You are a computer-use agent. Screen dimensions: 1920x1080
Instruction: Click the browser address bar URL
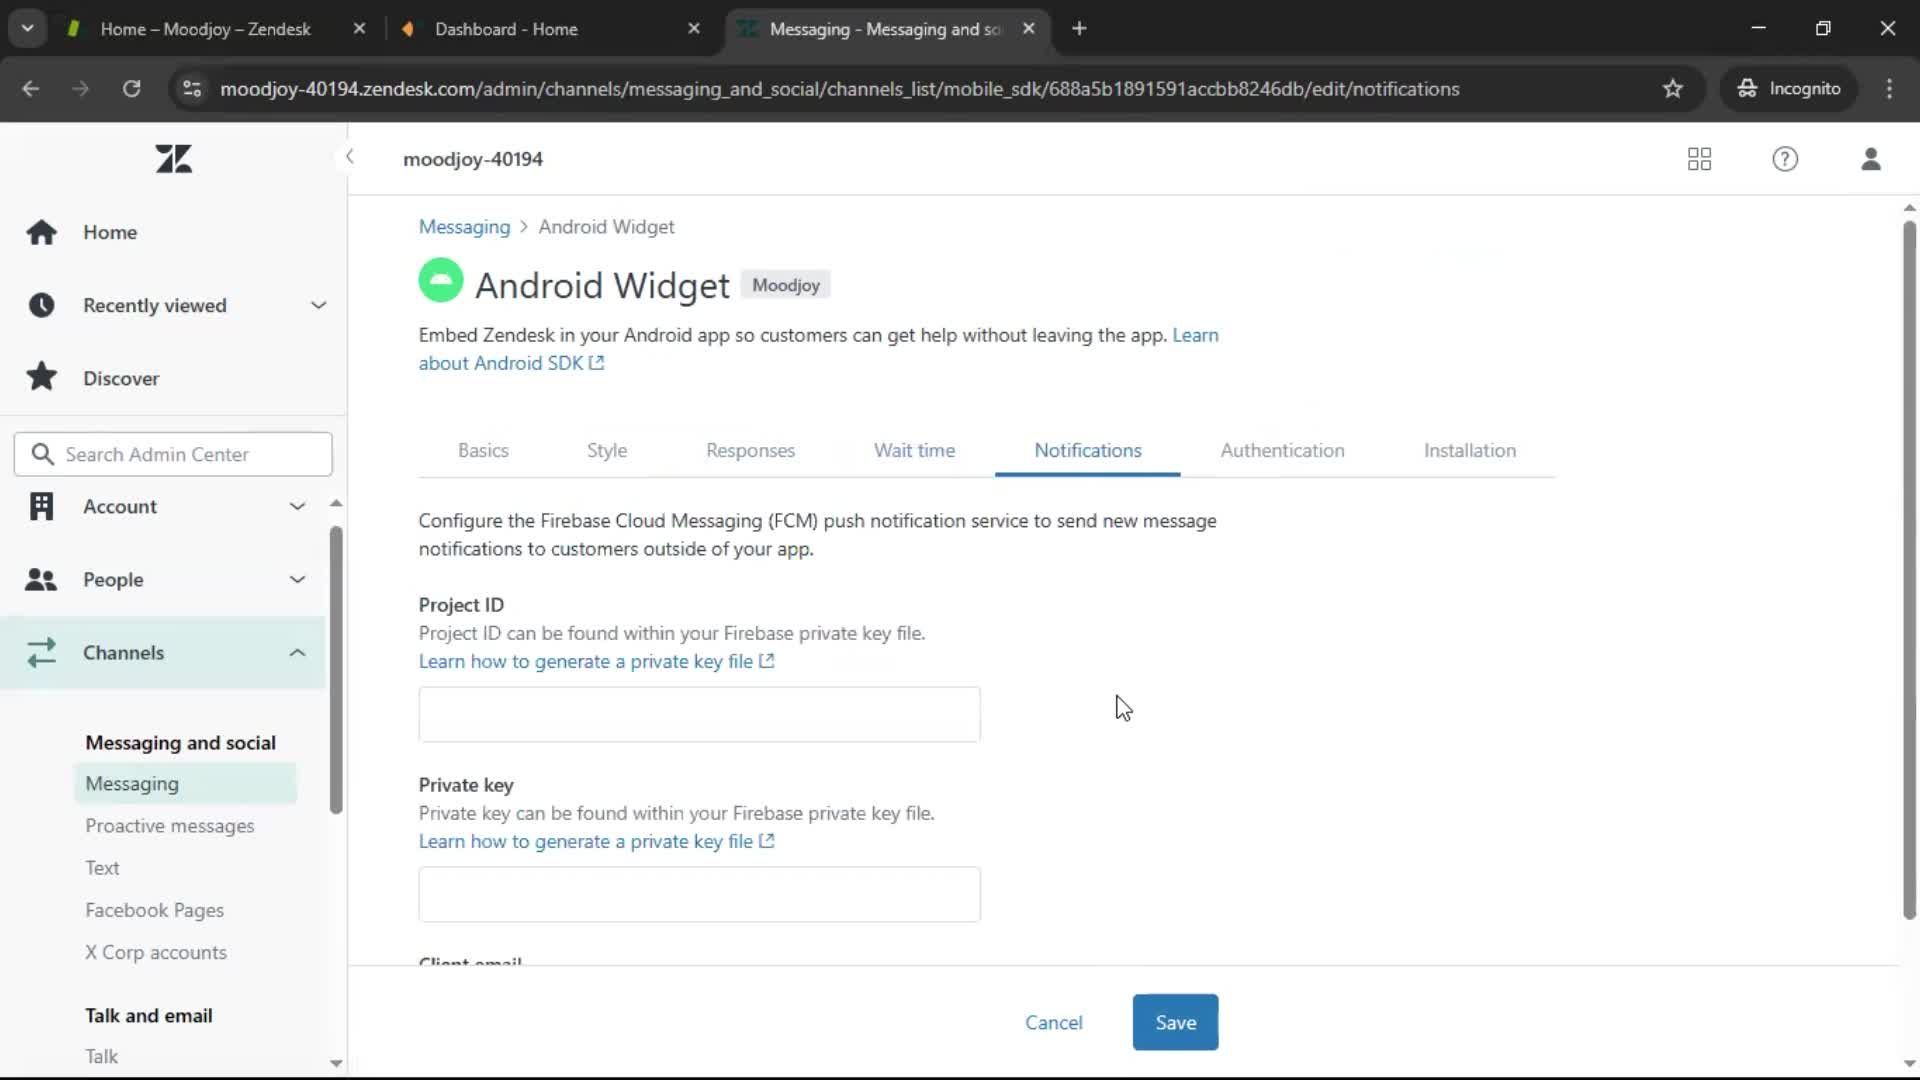(840, 89)
